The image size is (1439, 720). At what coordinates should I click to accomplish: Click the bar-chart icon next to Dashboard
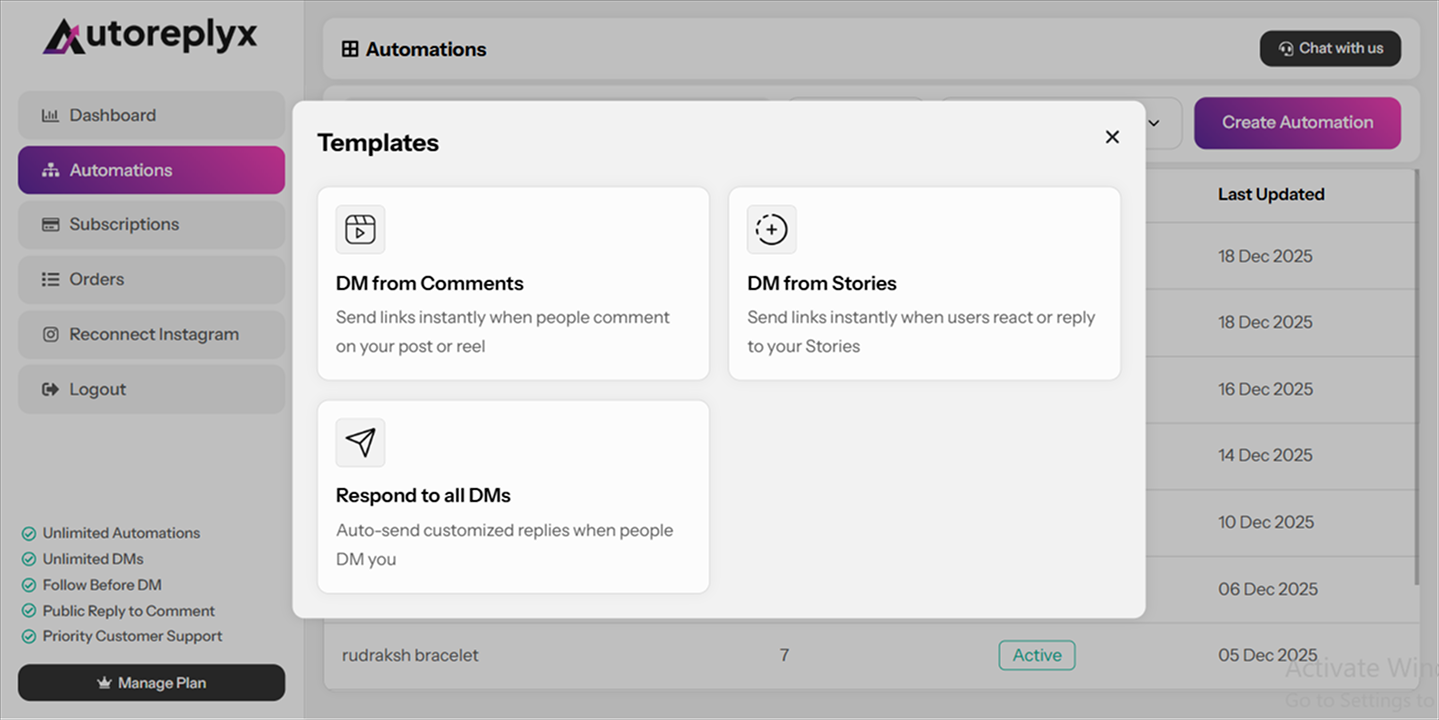tap(49, 115)
